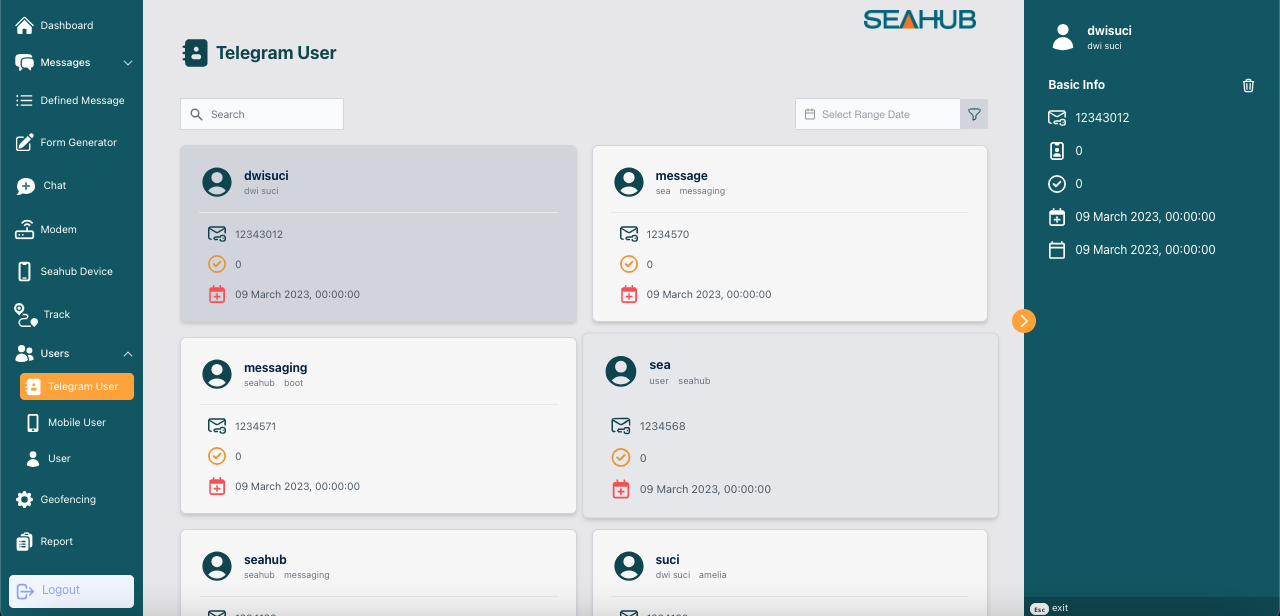Open the Report page
The image size is (1280, 616).
(x=56, y=542)
